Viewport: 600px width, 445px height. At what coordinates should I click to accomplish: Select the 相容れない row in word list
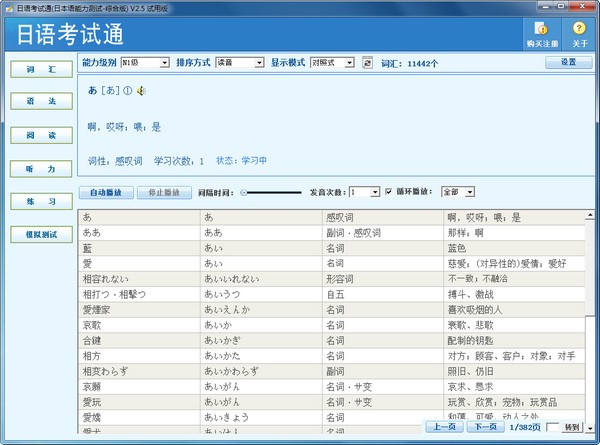click(140, 278)
